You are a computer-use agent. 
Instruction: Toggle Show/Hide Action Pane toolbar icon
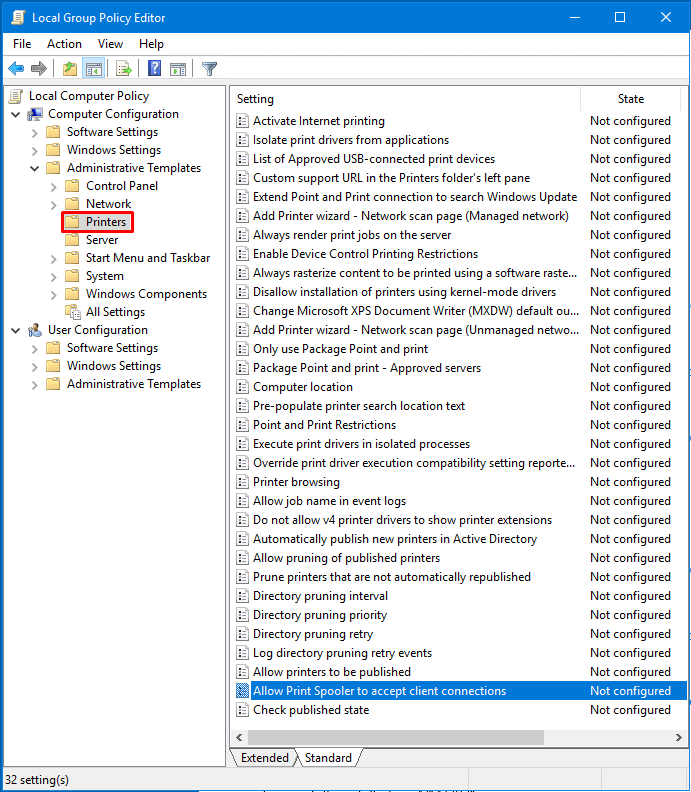pos(178,69)
